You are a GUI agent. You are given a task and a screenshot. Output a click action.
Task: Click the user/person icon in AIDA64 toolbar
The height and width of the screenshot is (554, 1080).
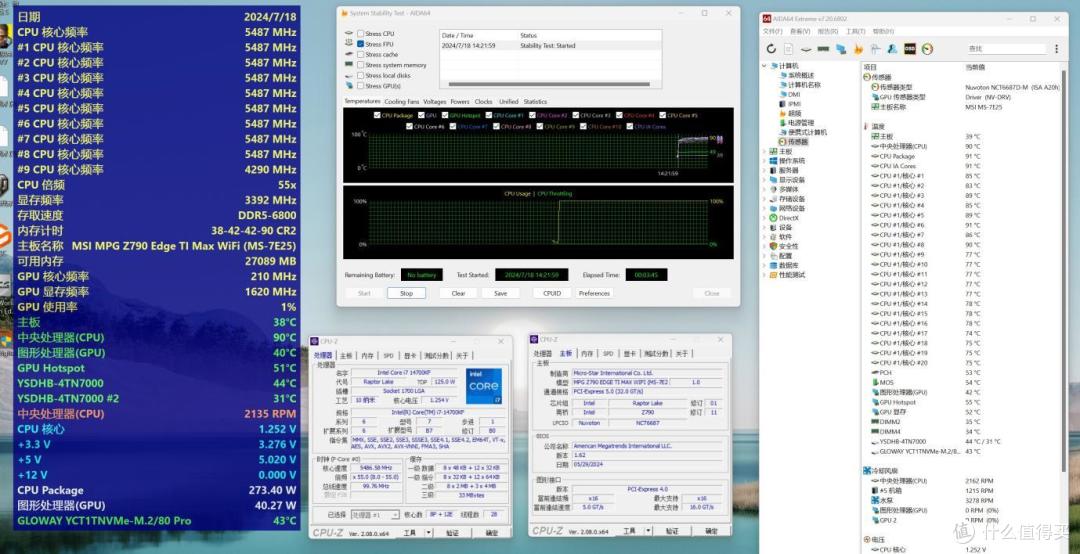892,49
